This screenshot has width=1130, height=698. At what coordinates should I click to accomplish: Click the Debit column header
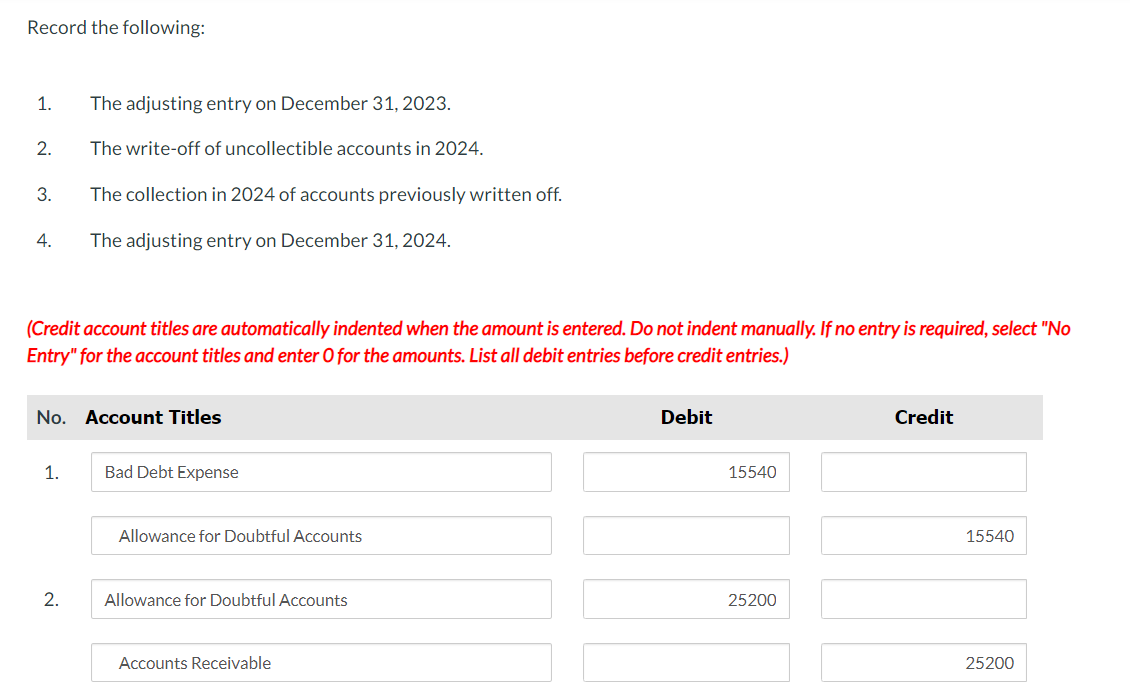[686, 417]
